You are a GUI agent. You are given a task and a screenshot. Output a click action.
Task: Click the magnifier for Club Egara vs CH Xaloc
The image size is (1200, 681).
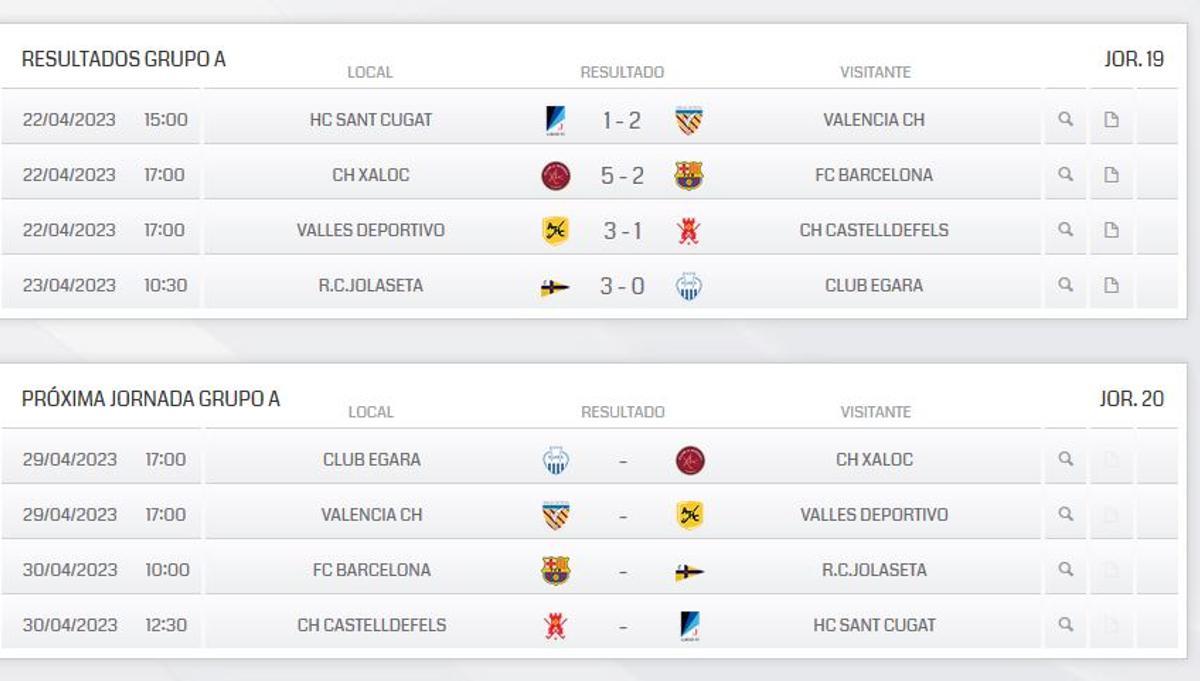click(1065, 459)
